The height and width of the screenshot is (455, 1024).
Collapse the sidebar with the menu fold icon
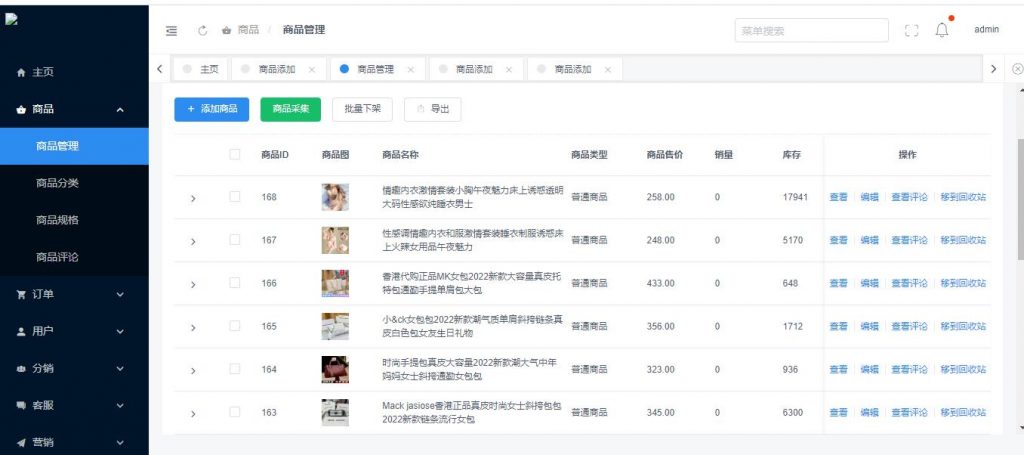(x=171, y=30)
